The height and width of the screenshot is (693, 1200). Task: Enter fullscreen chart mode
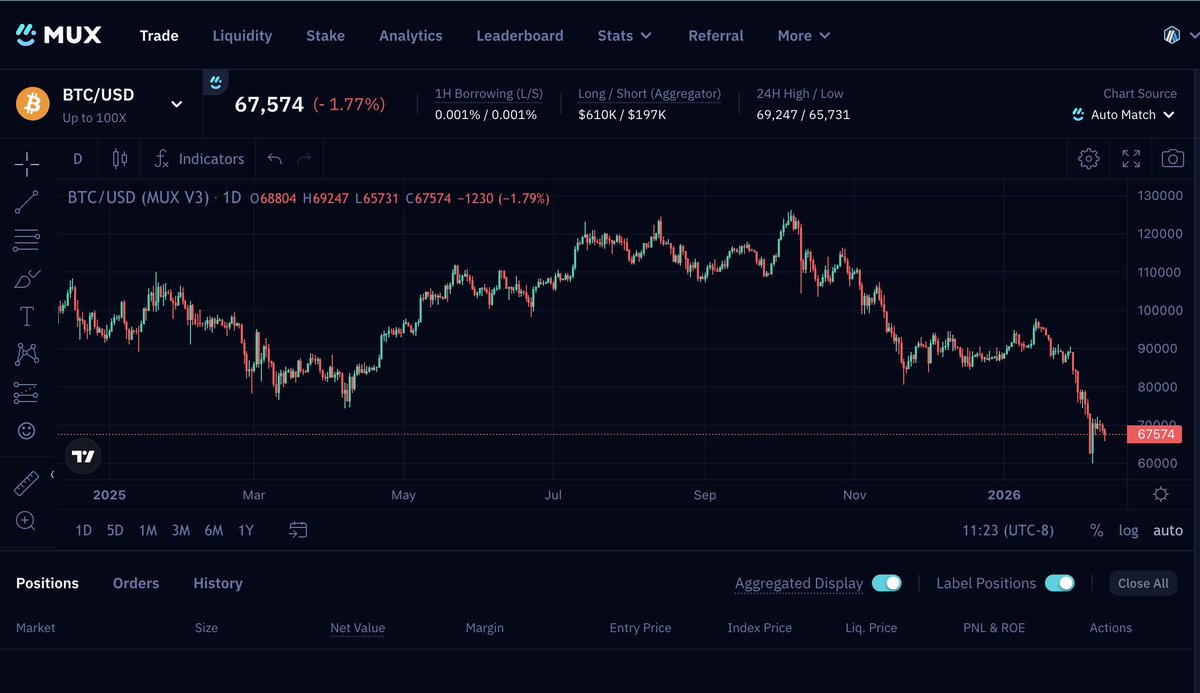pos(1131,158)
